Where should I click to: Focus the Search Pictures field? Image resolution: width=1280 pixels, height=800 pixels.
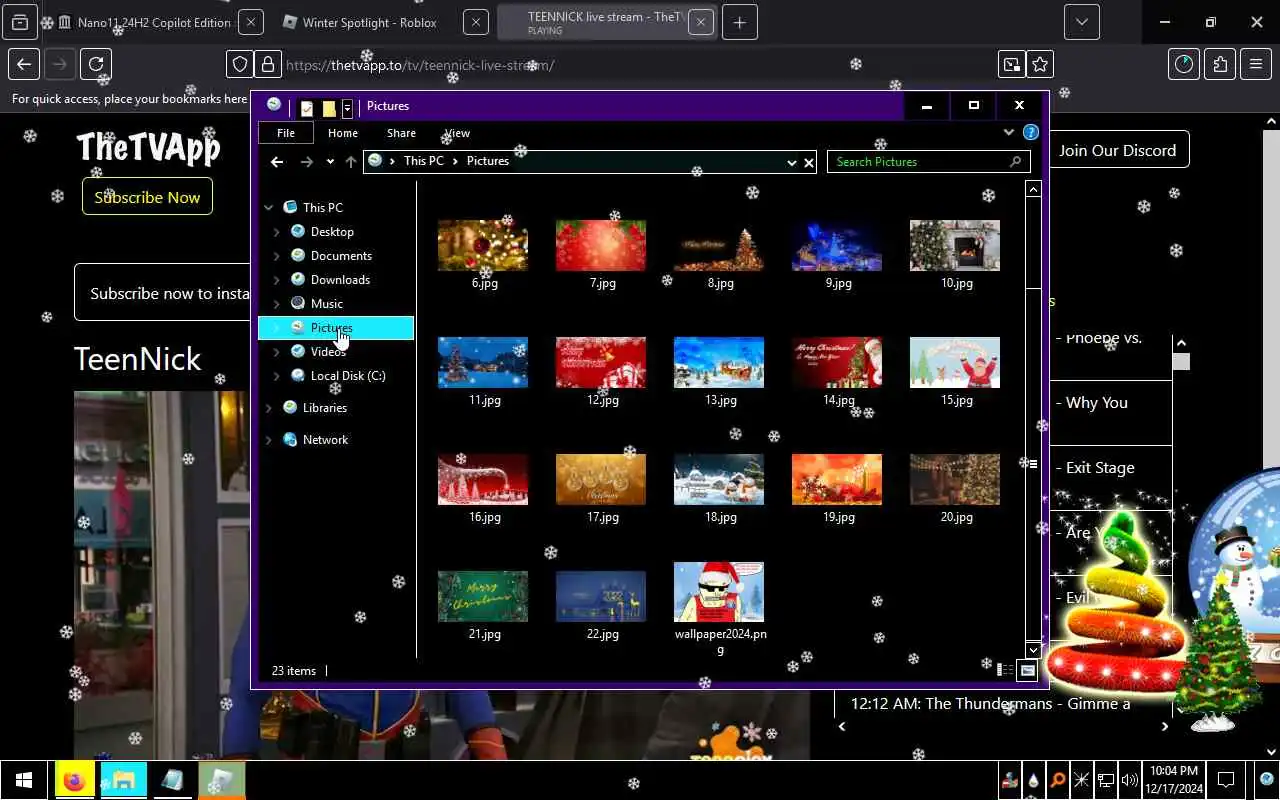point(927,162)
